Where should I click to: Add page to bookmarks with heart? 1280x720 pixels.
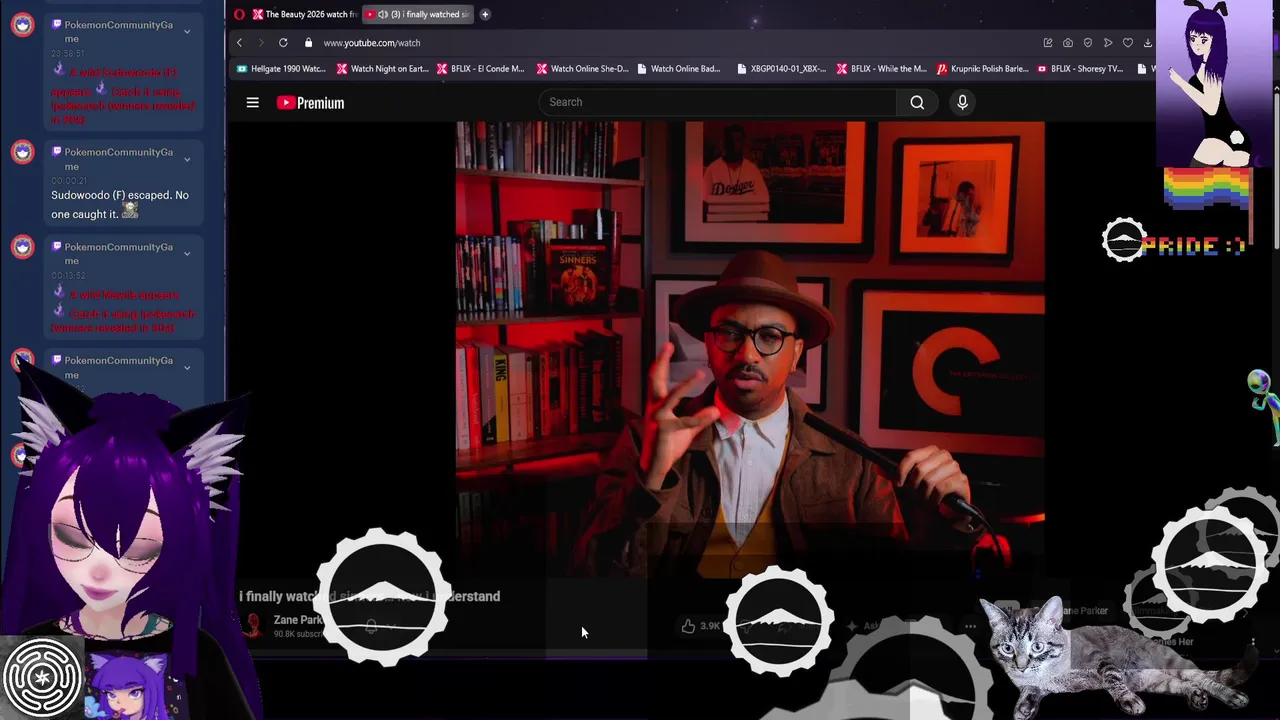[1128, 43]
